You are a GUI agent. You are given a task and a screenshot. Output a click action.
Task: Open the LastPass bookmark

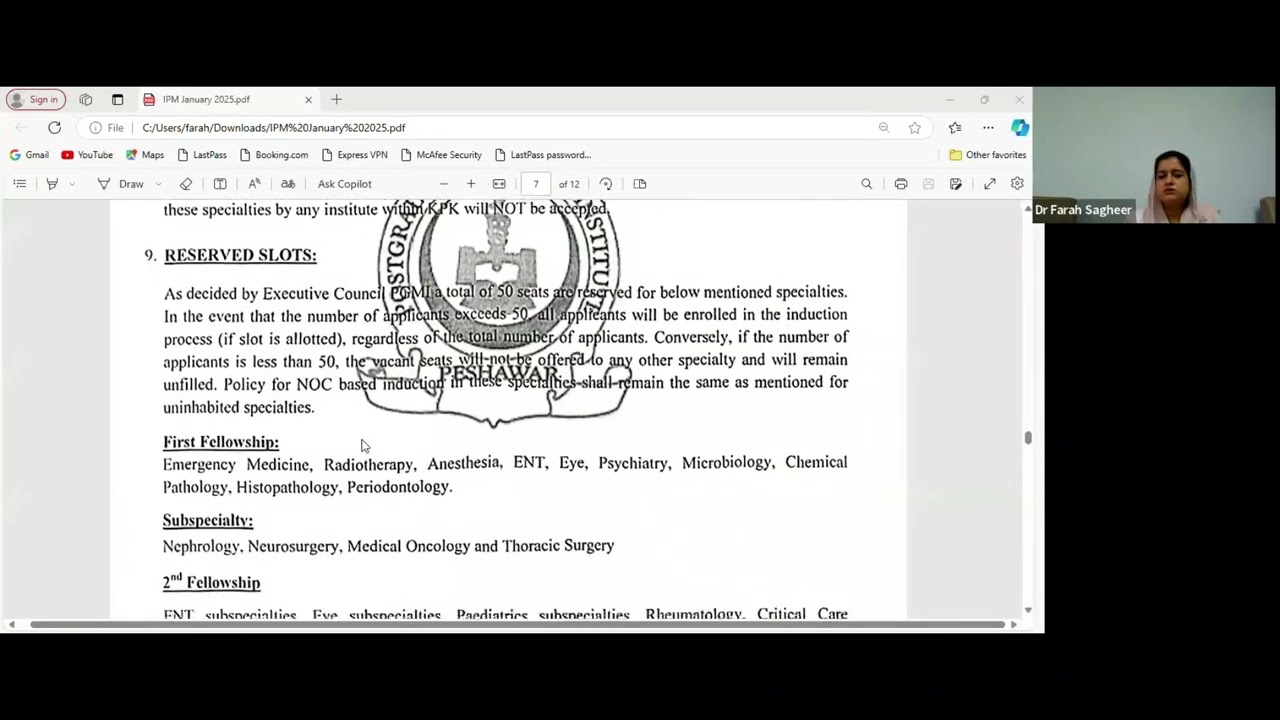click(202, 155)
